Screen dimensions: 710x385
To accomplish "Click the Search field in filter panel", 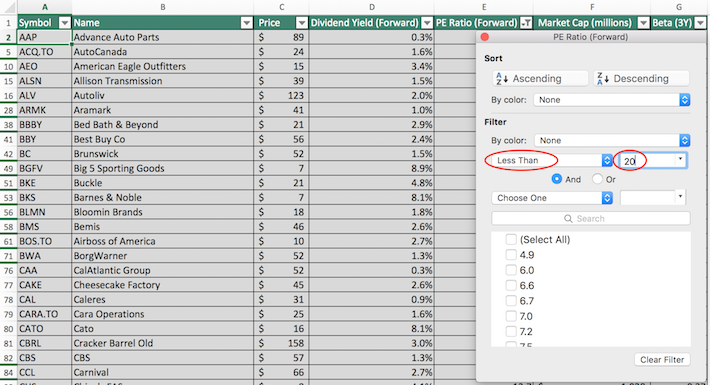I will tap(590, 219).
